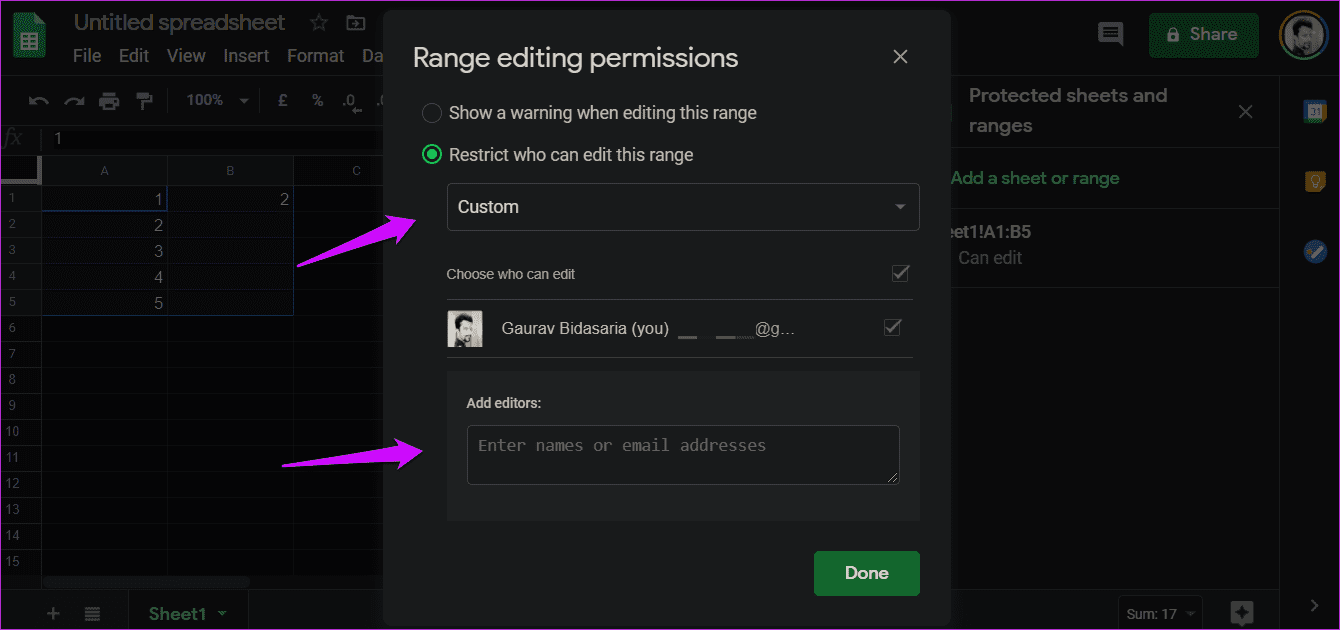Open Tasks in side panel
This screenshot has height=630, width=1340.
tap(1314, 252)
